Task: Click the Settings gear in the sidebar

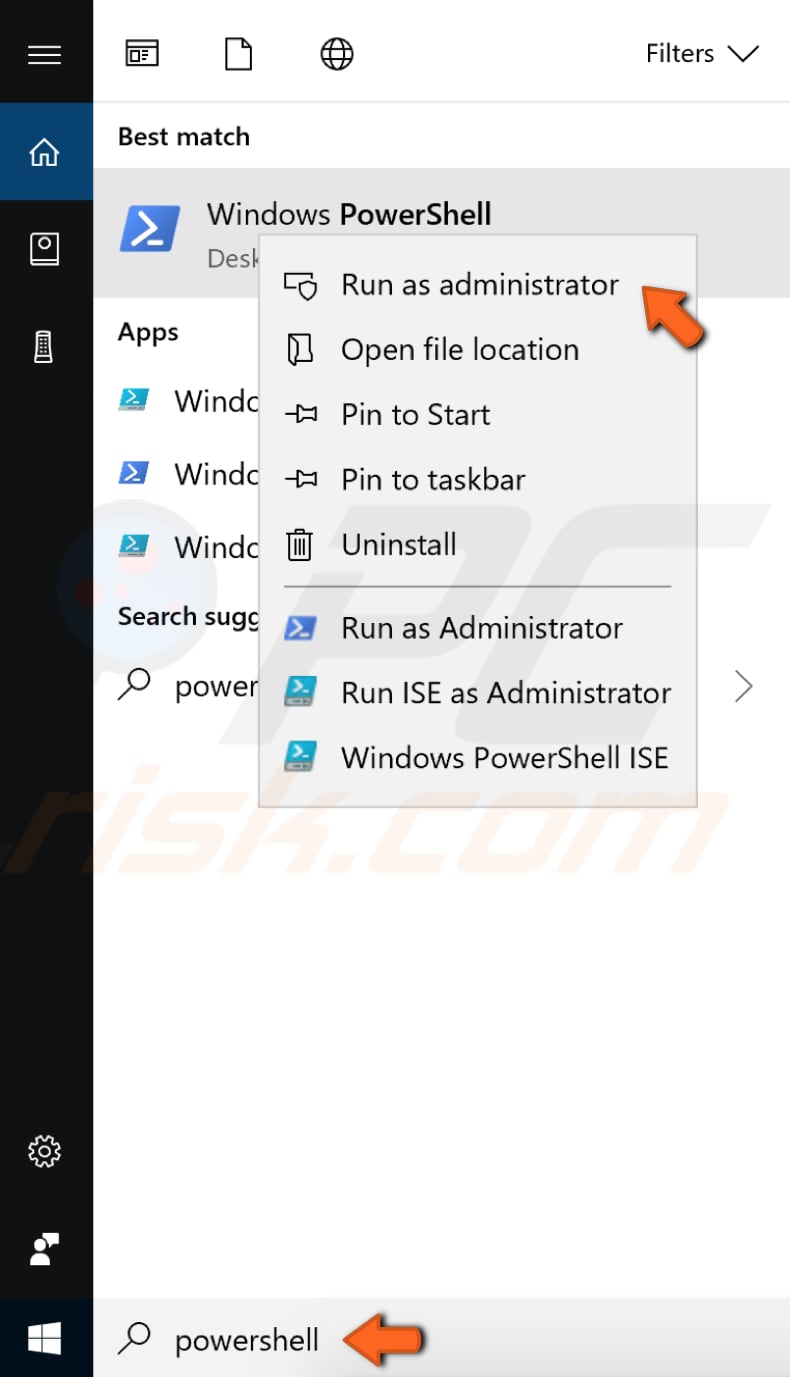Action: [x=45, y=1152]
